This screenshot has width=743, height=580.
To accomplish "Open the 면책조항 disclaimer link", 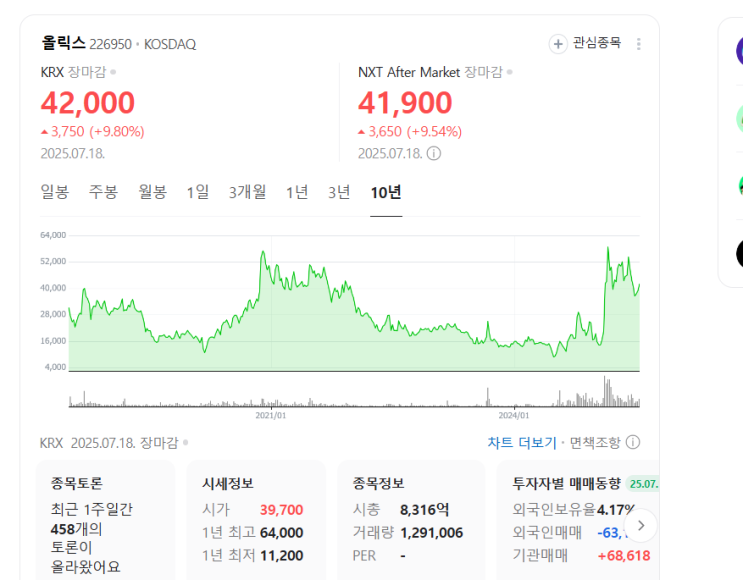I will (595, 442).
